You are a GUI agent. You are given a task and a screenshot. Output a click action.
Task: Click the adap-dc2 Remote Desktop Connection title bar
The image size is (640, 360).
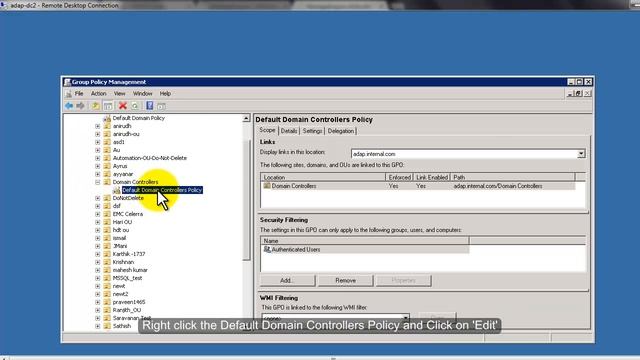[320, 5]
